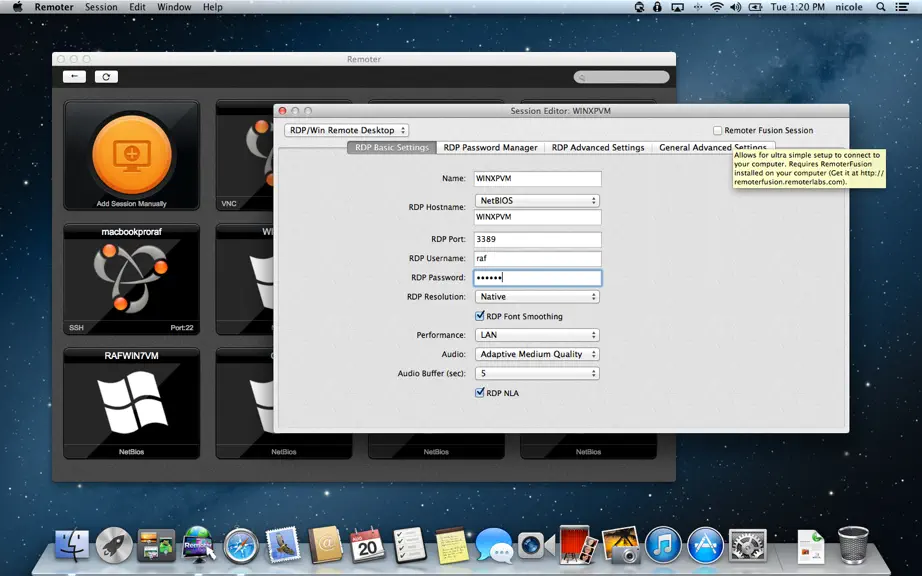Viewport: 922px width, 576px height.
Task: Open the Audio Buffer (sec) dropdown
Action: [x=537, y=373]
